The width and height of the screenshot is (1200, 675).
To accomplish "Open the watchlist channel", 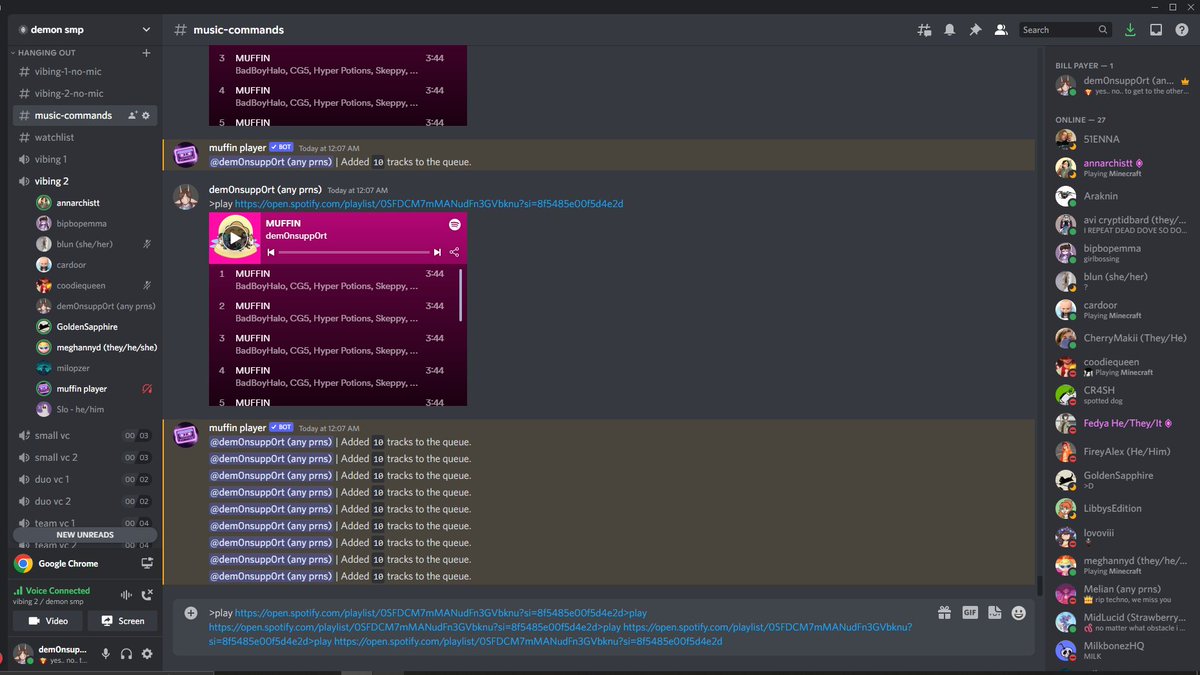I will (84, 137).
